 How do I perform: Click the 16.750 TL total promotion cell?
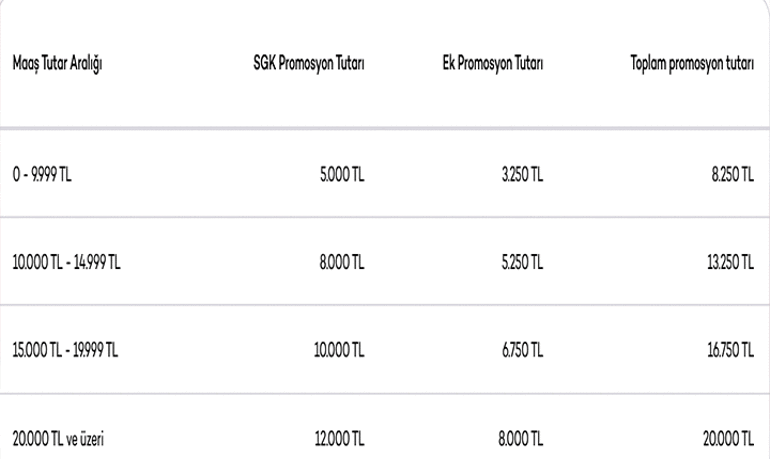[731, 350]
